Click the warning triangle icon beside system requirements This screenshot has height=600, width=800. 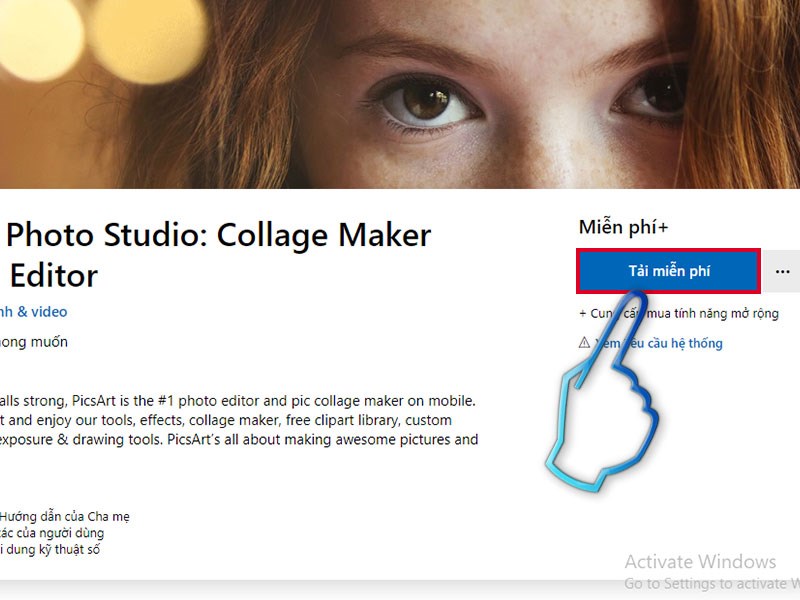pyautogui.click(x=585, y=343)
